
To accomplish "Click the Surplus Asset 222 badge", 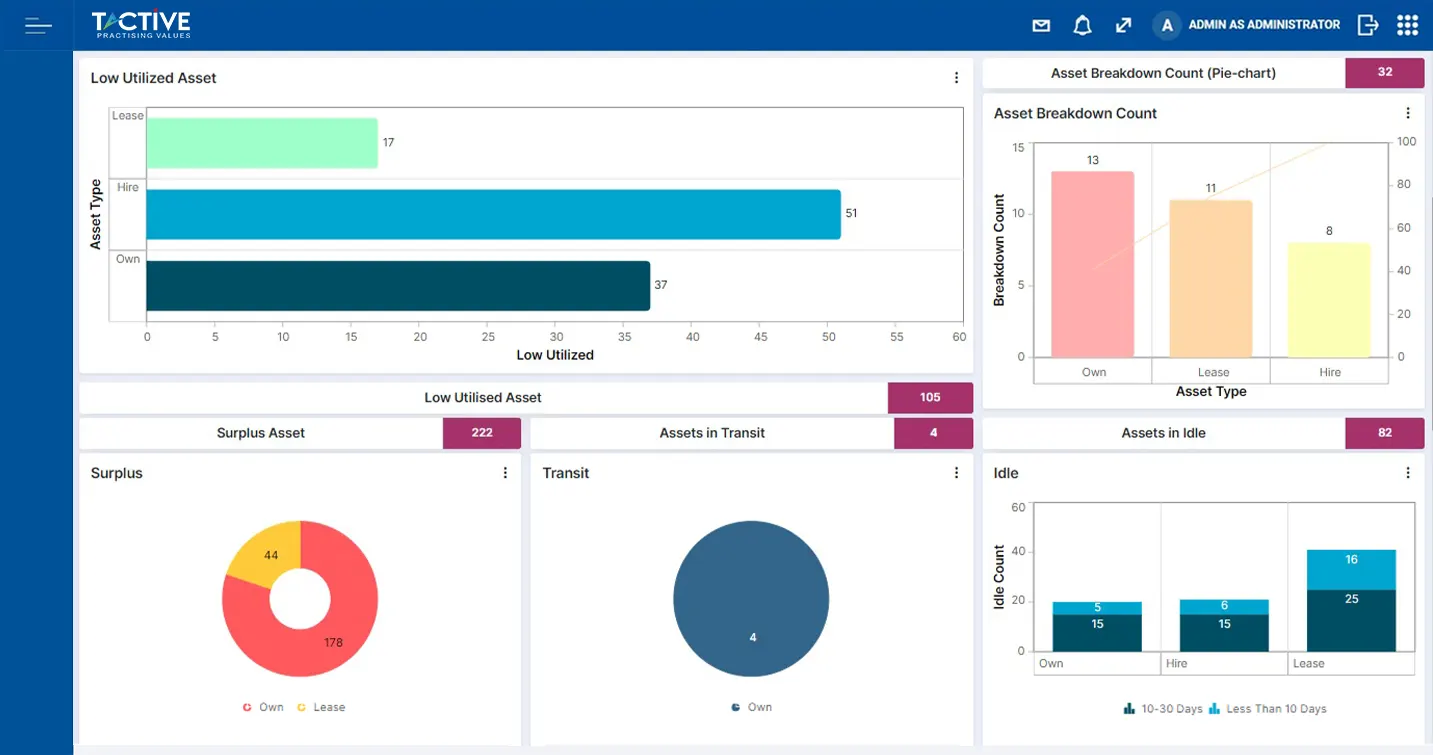I will coord(481,433).
